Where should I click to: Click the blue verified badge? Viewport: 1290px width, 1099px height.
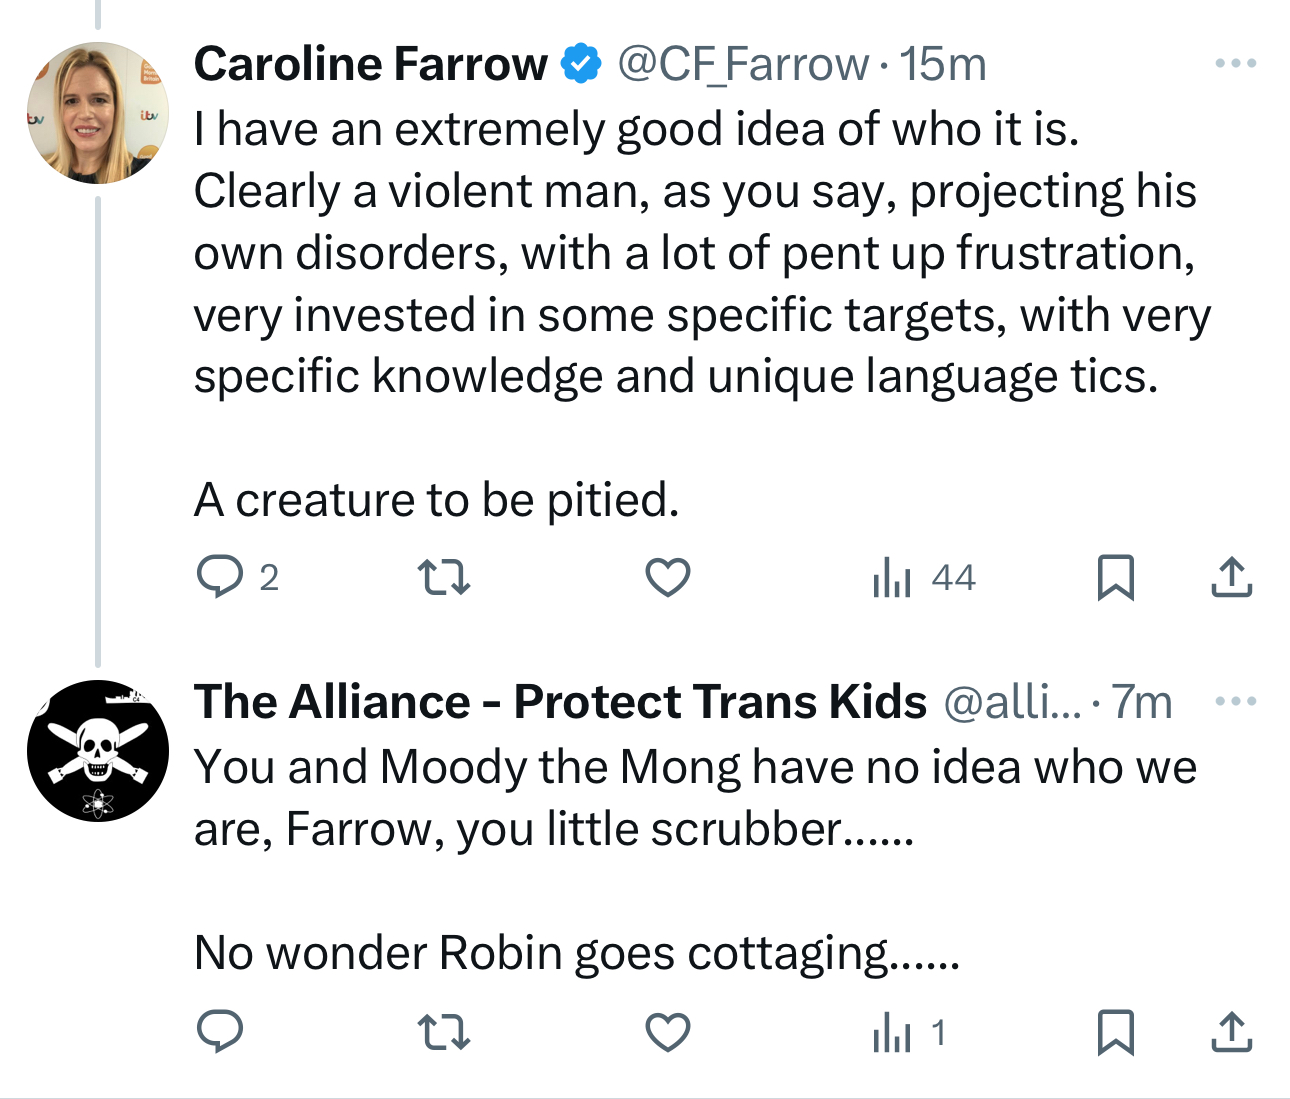coord(581,64)
